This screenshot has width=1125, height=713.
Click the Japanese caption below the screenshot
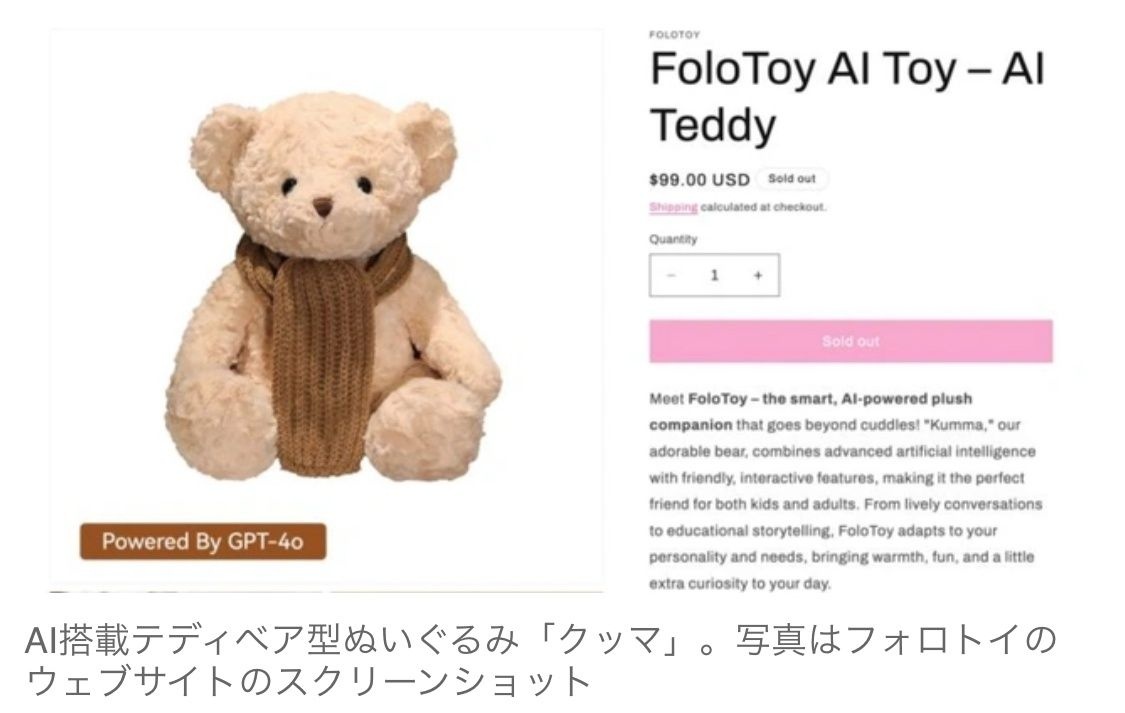tap(542, 660)
